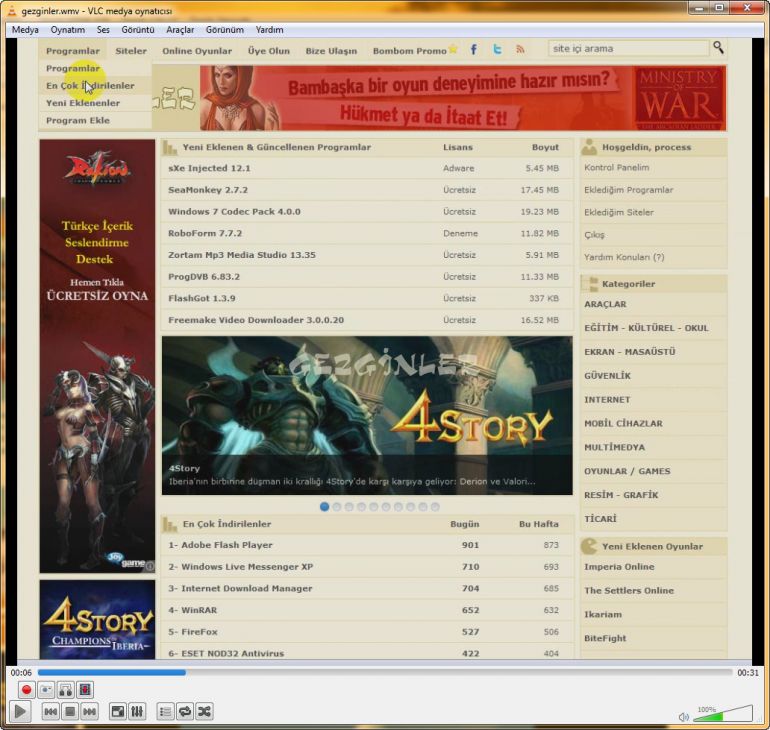Viewport: 770px width, 730px height.
Task: Click the red Record button in VLC
Action: tap(26, 690)
